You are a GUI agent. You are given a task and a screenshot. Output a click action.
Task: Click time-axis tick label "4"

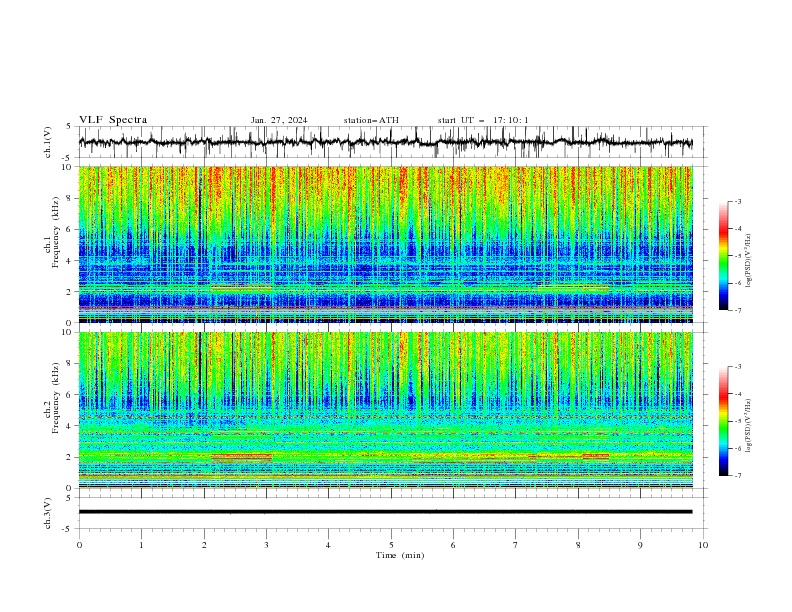tap(329, 545)
